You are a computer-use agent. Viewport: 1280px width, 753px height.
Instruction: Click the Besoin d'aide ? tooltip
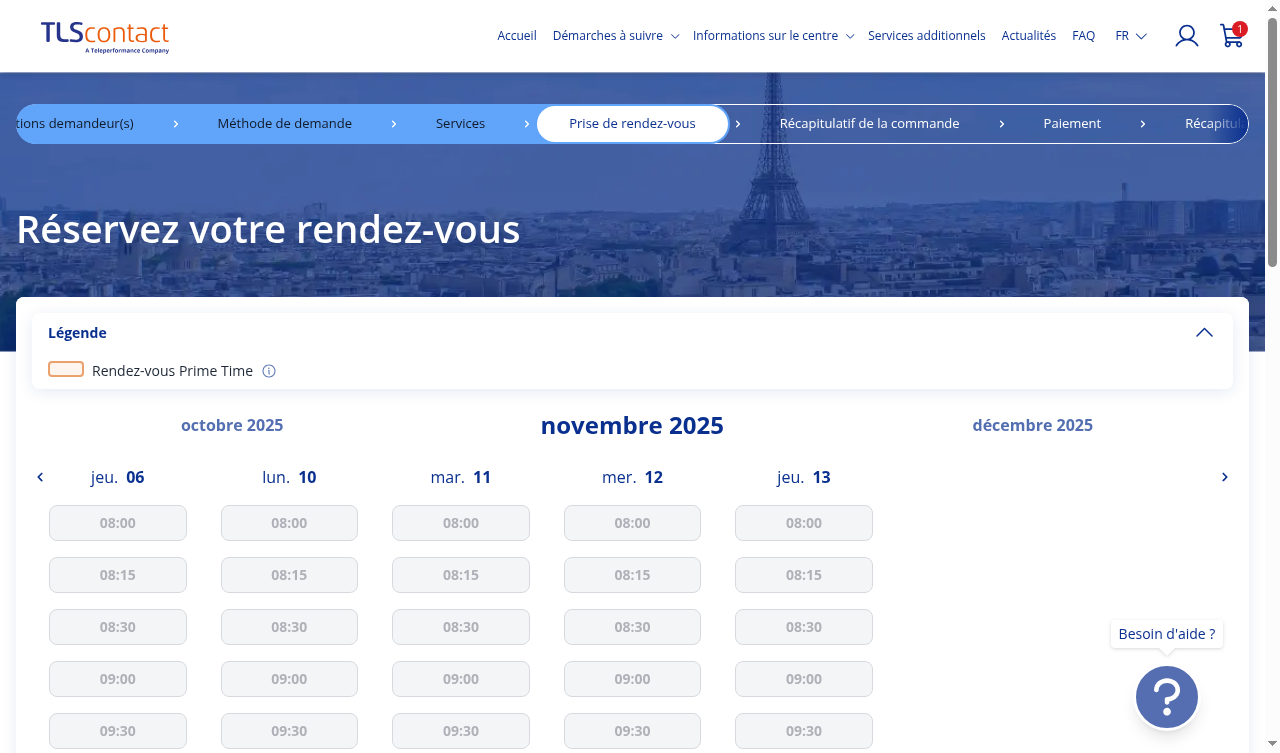1167,634
